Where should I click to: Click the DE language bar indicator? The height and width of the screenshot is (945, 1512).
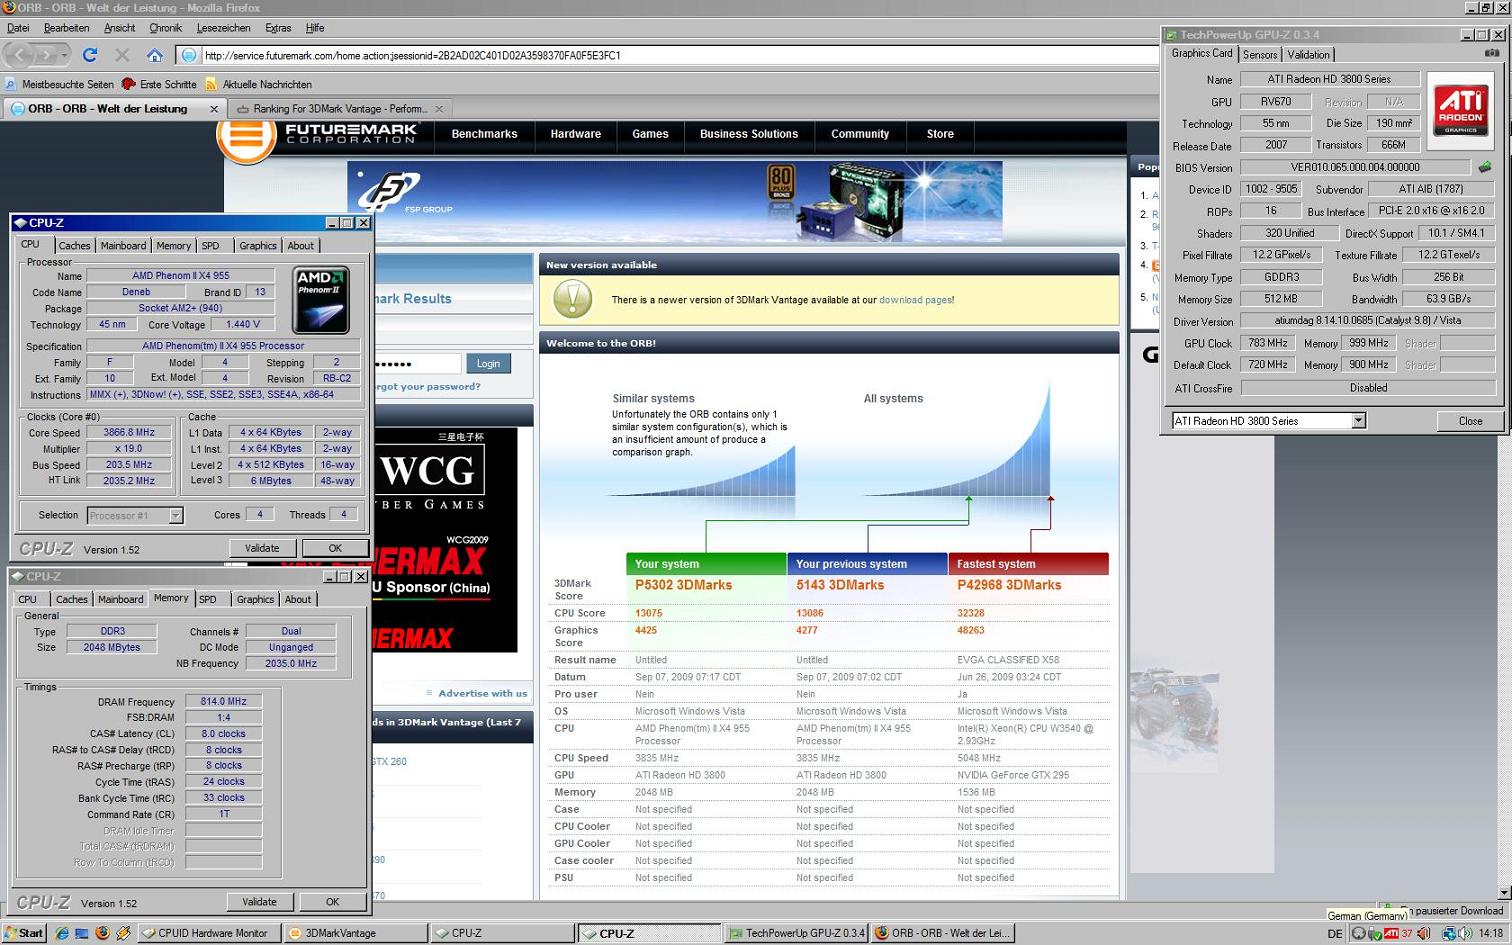click(1335, 933)
